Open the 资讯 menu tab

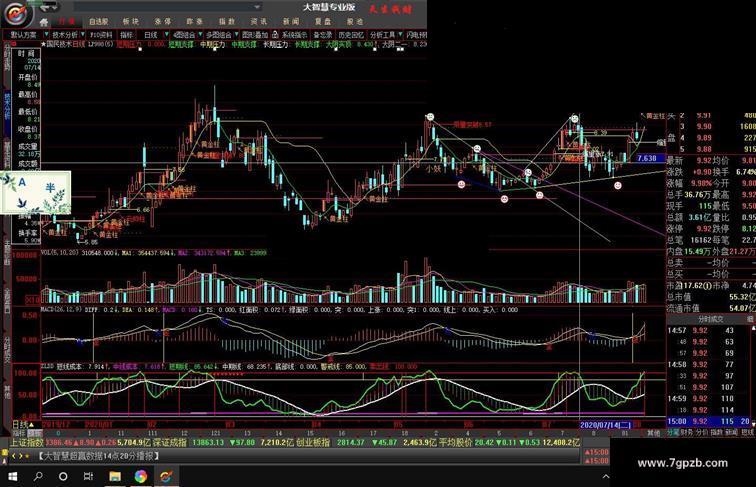[x=258, y=22]
